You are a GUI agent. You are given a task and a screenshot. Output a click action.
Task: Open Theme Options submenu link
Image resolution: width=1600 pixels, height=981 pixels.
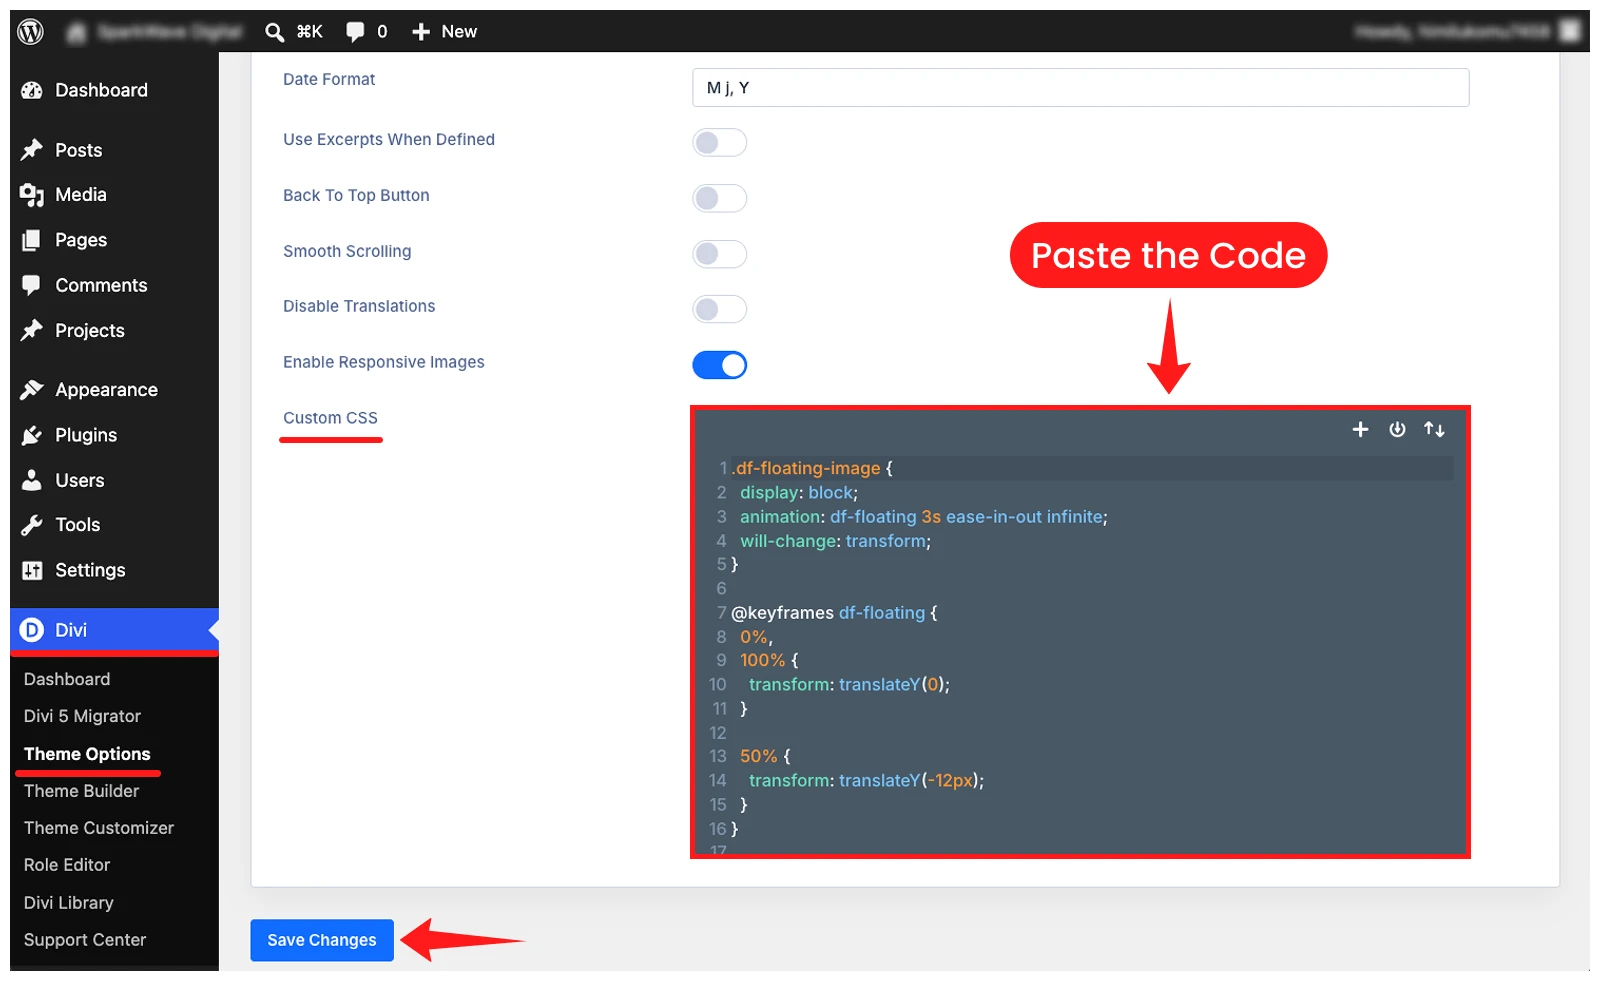point(87,754)
